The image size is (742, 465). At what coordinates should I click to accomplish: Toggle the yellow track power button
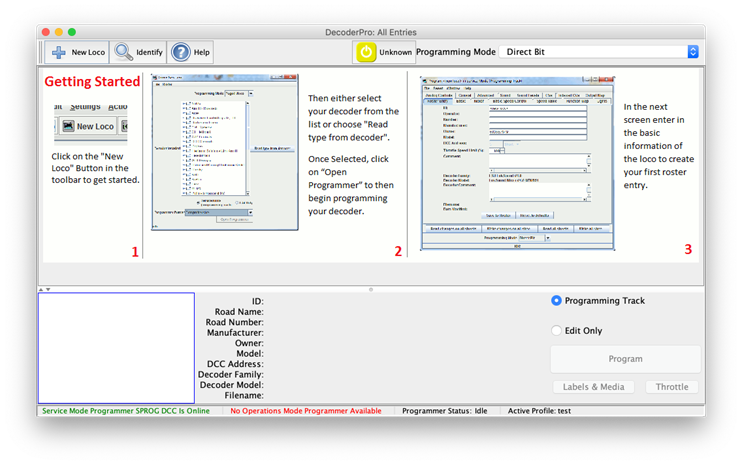click(x=366, y=52)
